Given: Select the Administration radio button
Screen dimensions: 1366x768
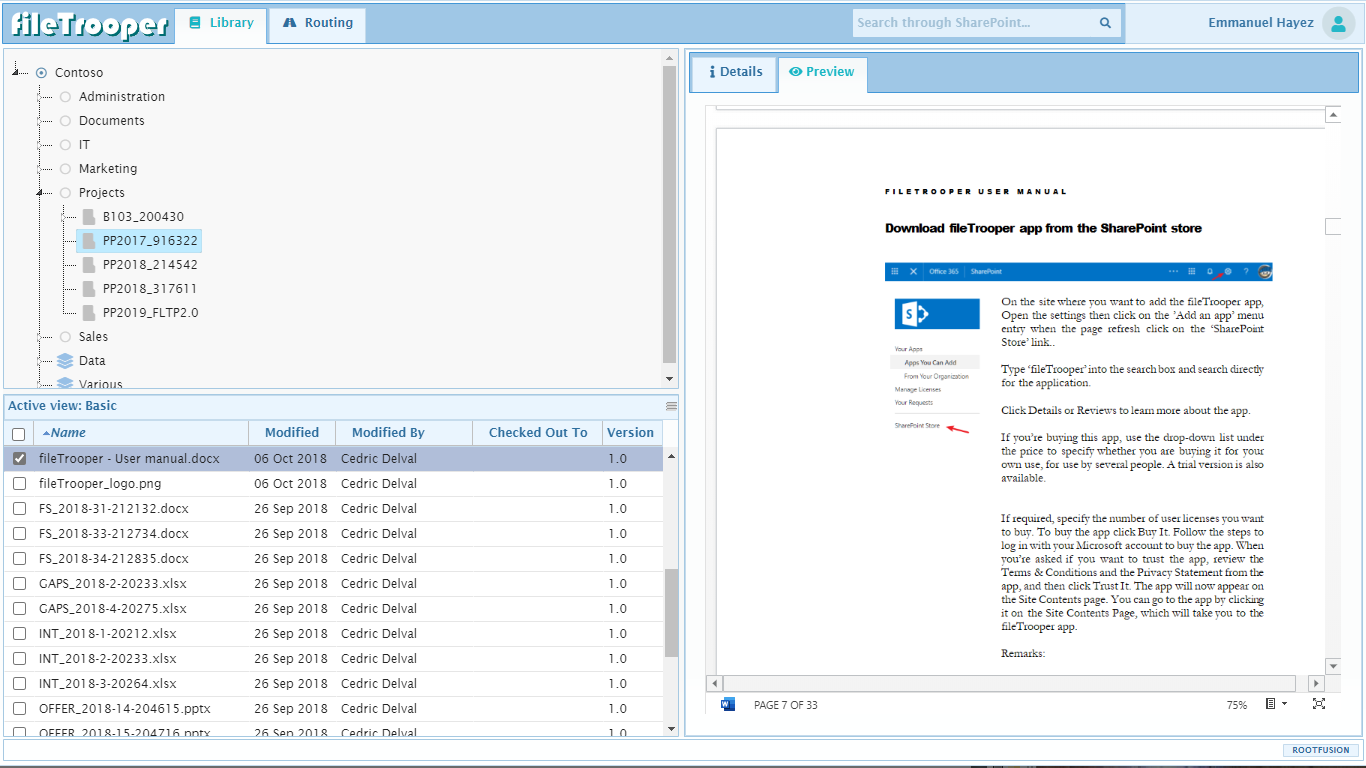Looking at the screenshot, I should coord(65,97).
